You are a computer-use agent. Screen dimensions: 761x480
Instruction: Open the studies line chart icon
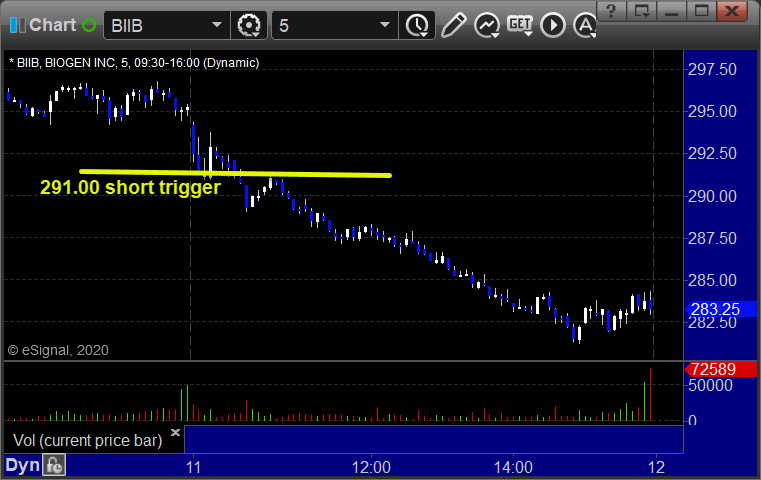point(487,25)
